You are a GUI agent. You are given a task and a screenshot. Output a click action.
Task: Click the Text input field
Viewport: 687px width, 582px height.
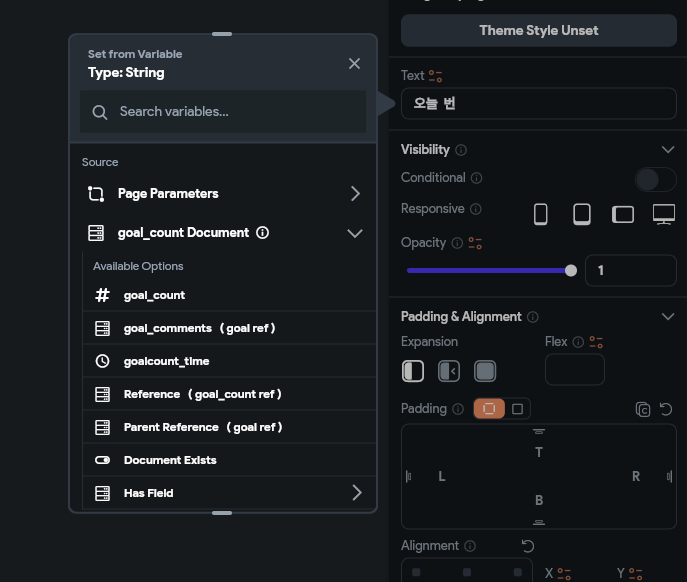[x=538, y=103]
